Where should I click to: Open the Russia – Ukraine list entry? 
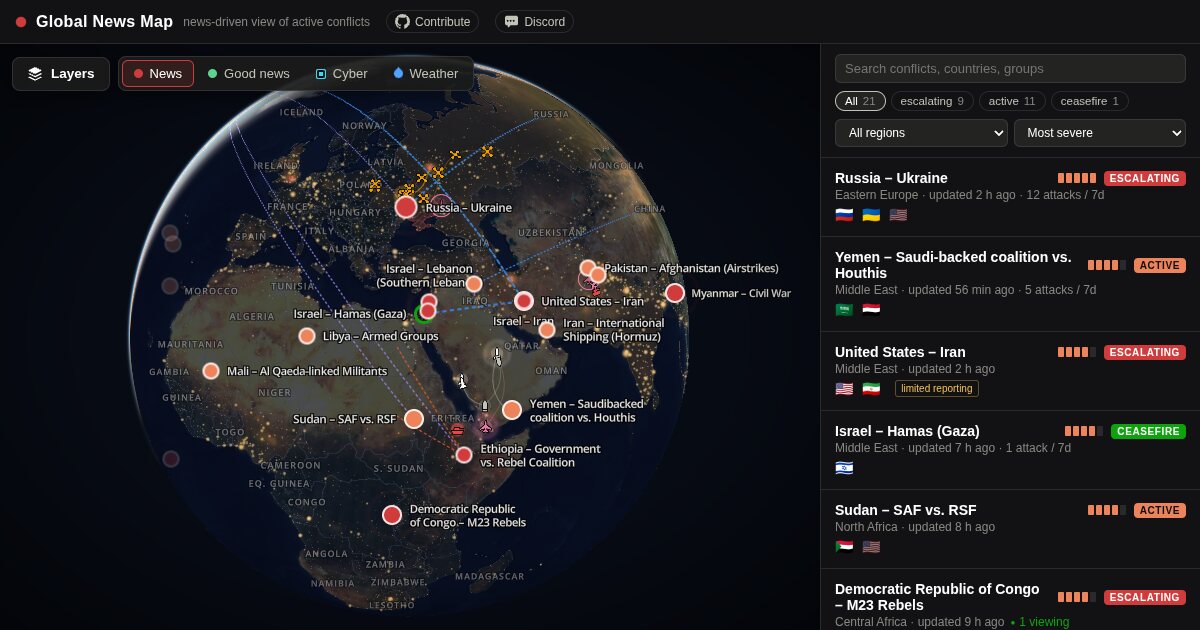pos(1010,197)
